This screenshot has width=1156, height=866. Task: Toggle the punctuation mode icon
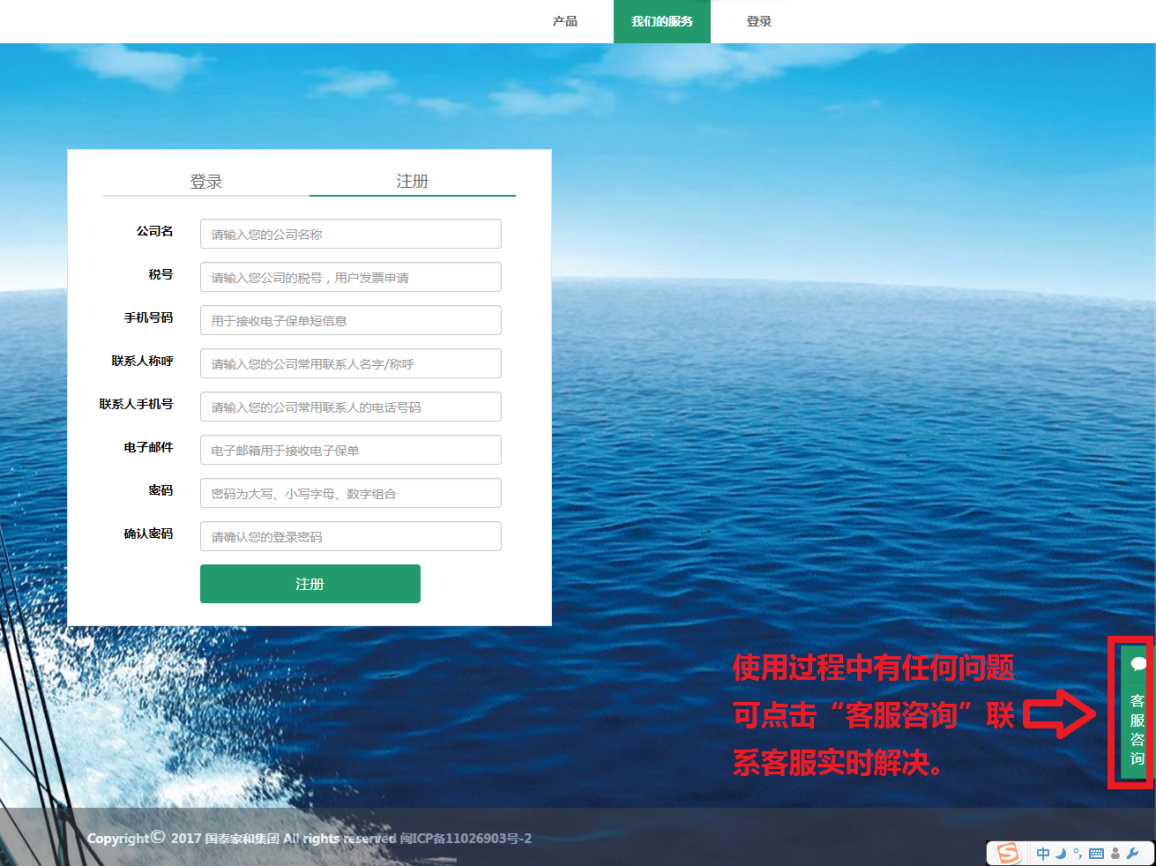(x=1077, y=854)
